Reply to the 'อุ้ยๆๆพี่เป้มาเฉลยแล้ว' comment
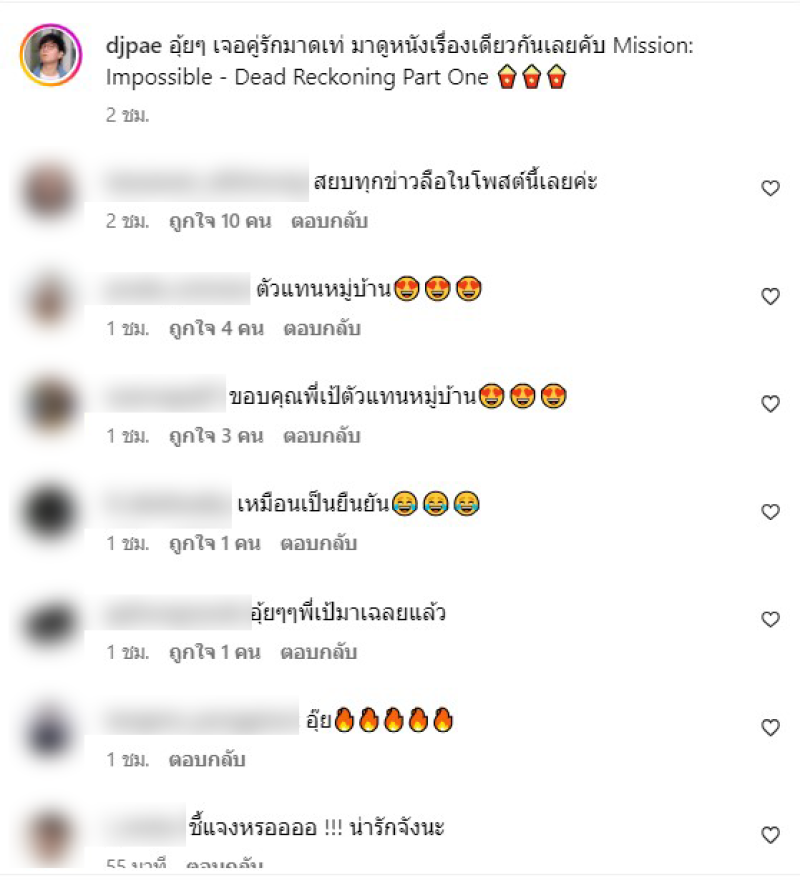 click(319, 652)
